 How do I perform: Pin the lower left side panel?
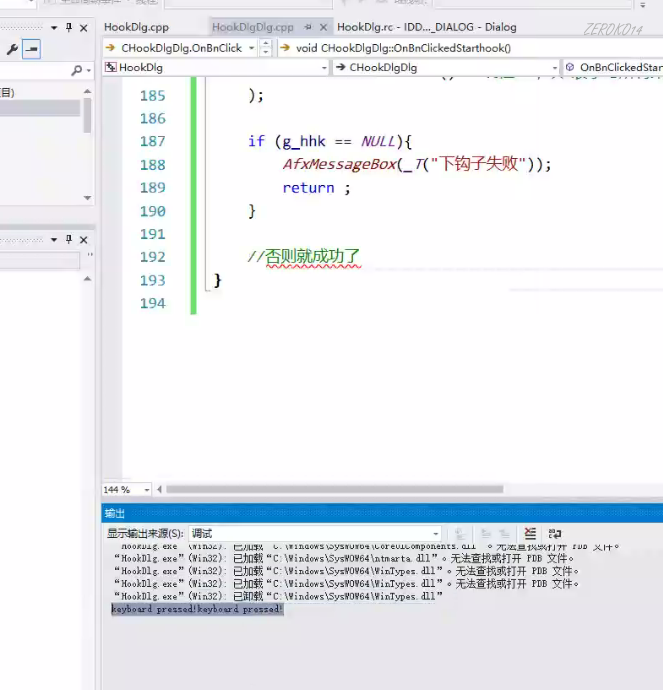coord(69,239)
